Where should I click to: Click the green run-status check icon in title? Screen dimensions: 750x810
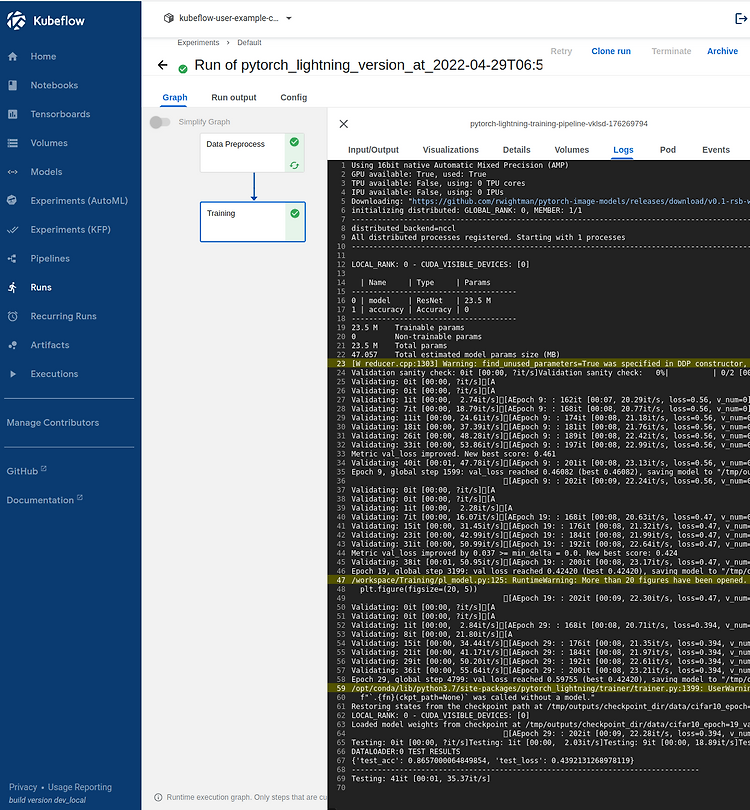(x=183, y=69)
